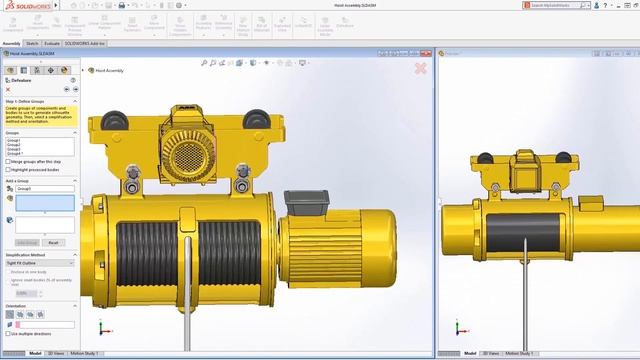Viewport: 640px width, 360px height.
Task: Click the group name field containing Group5
Action: (x=45, y=189)
